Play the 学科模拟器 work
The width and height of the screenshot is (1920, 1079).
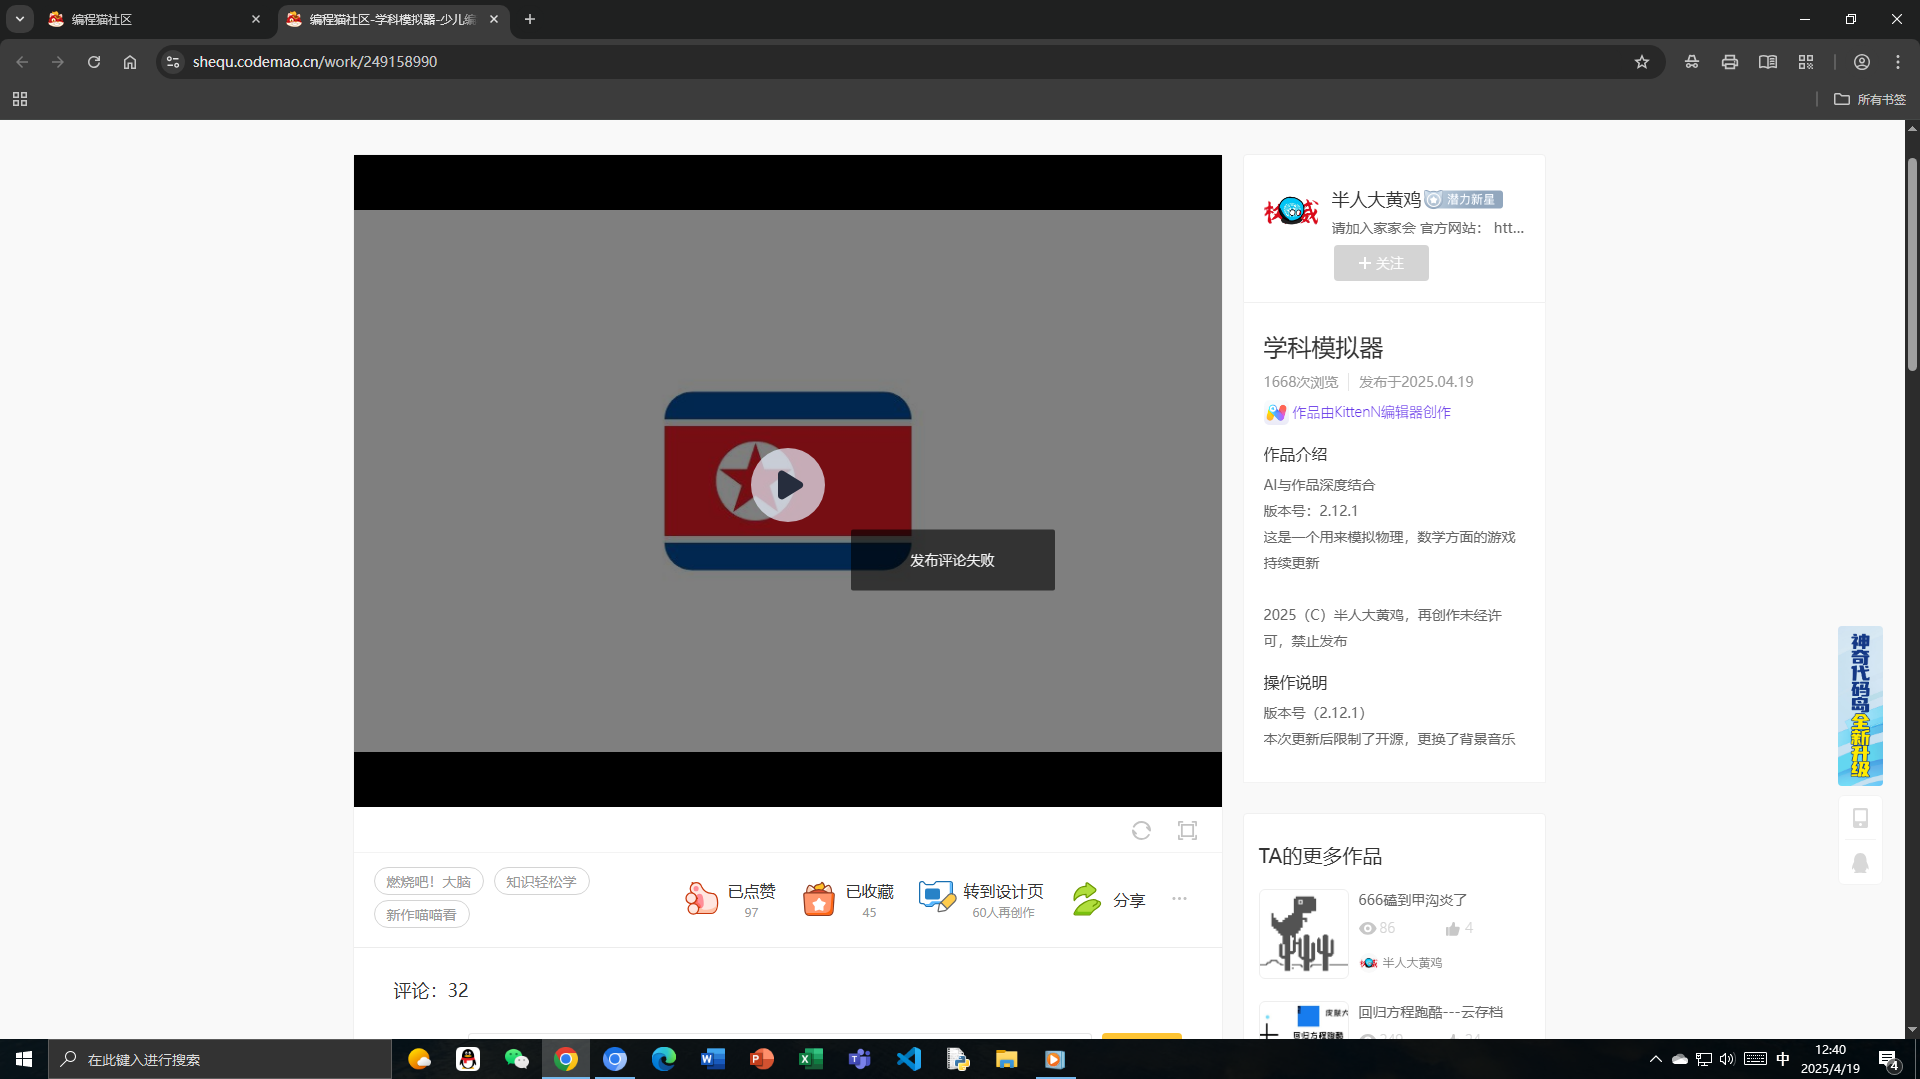[788, 485]
